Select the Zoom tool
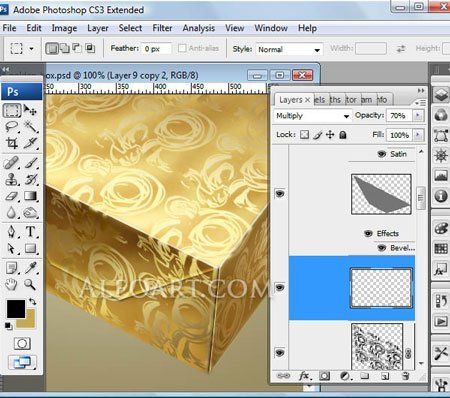Image resolution: width=450 pixels, height=398 pixels. coord(30,284)
